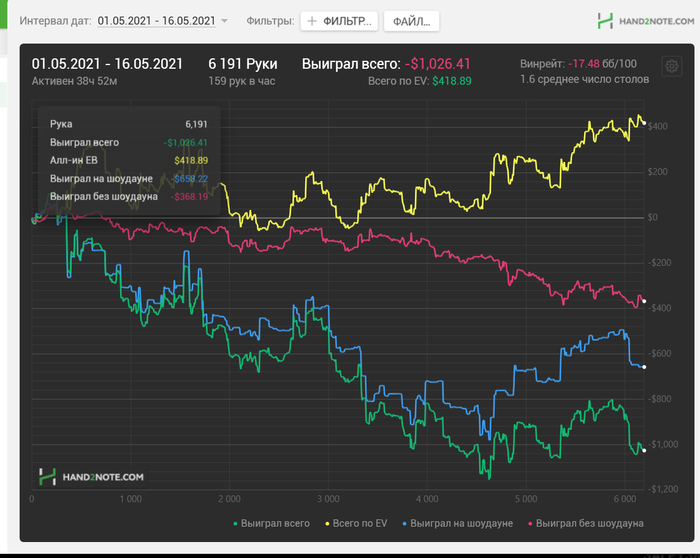Viewport: 700px width, 558px height.
Task: Open the 01.05.2021 - 16.05.2021 date range selector
Action: pos(156,21)
